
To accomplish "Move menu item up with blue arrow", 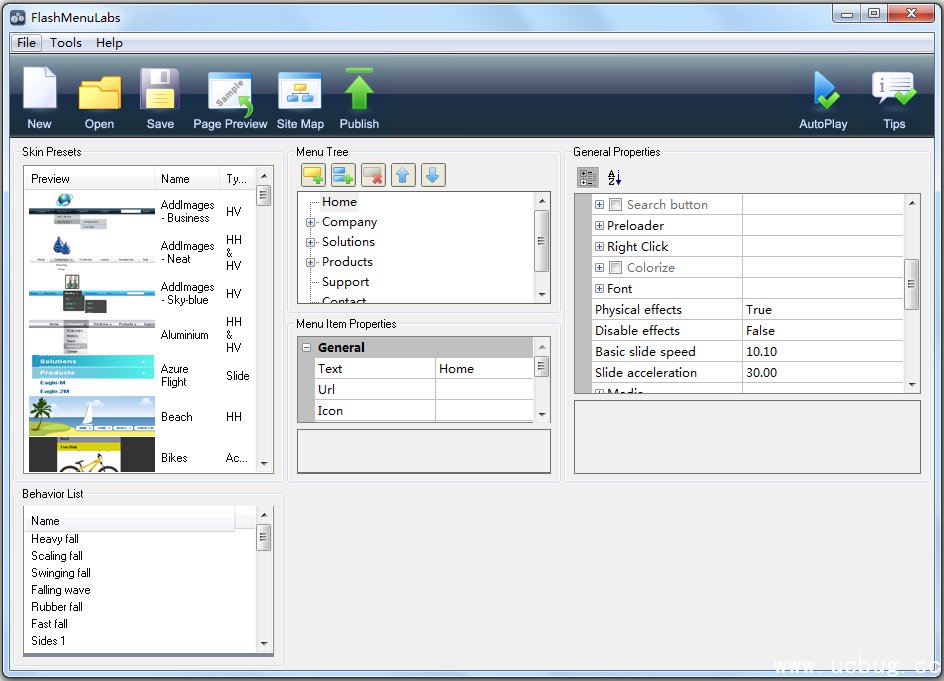I will click(403, 176).
